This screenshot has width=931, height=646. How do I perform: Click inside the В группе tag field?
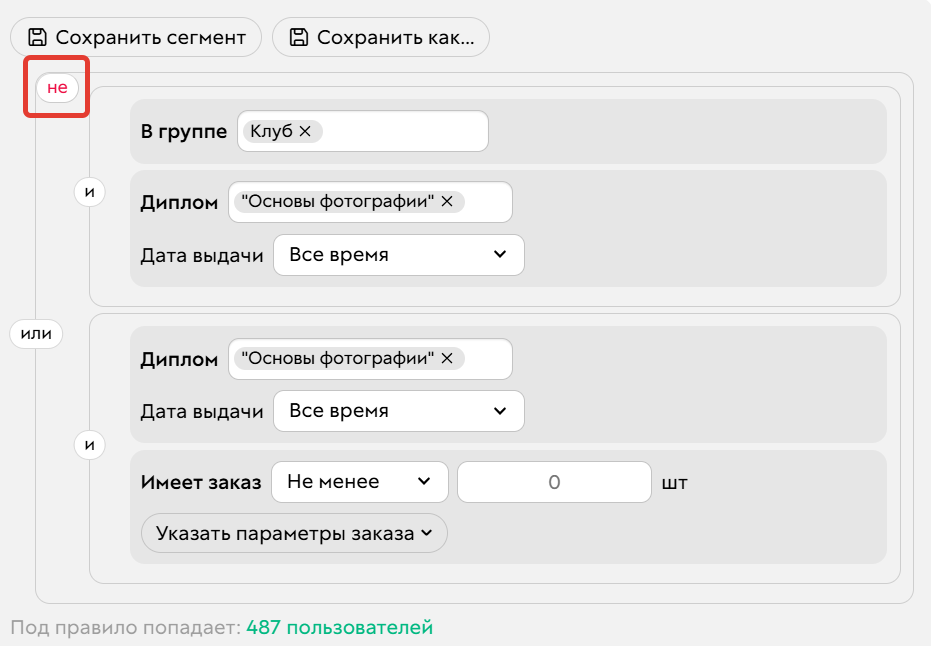click(400, 130)
